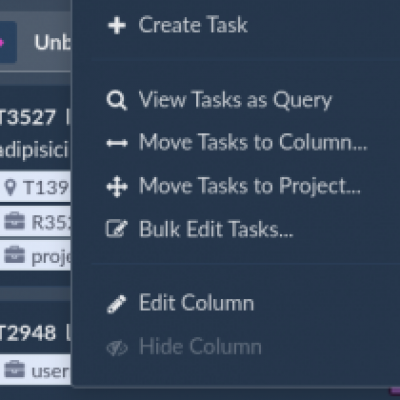The width and height of the screenshot is (400, 400).
Task: Choose Create Task from the menu
Action: click(x=193, y=25)
